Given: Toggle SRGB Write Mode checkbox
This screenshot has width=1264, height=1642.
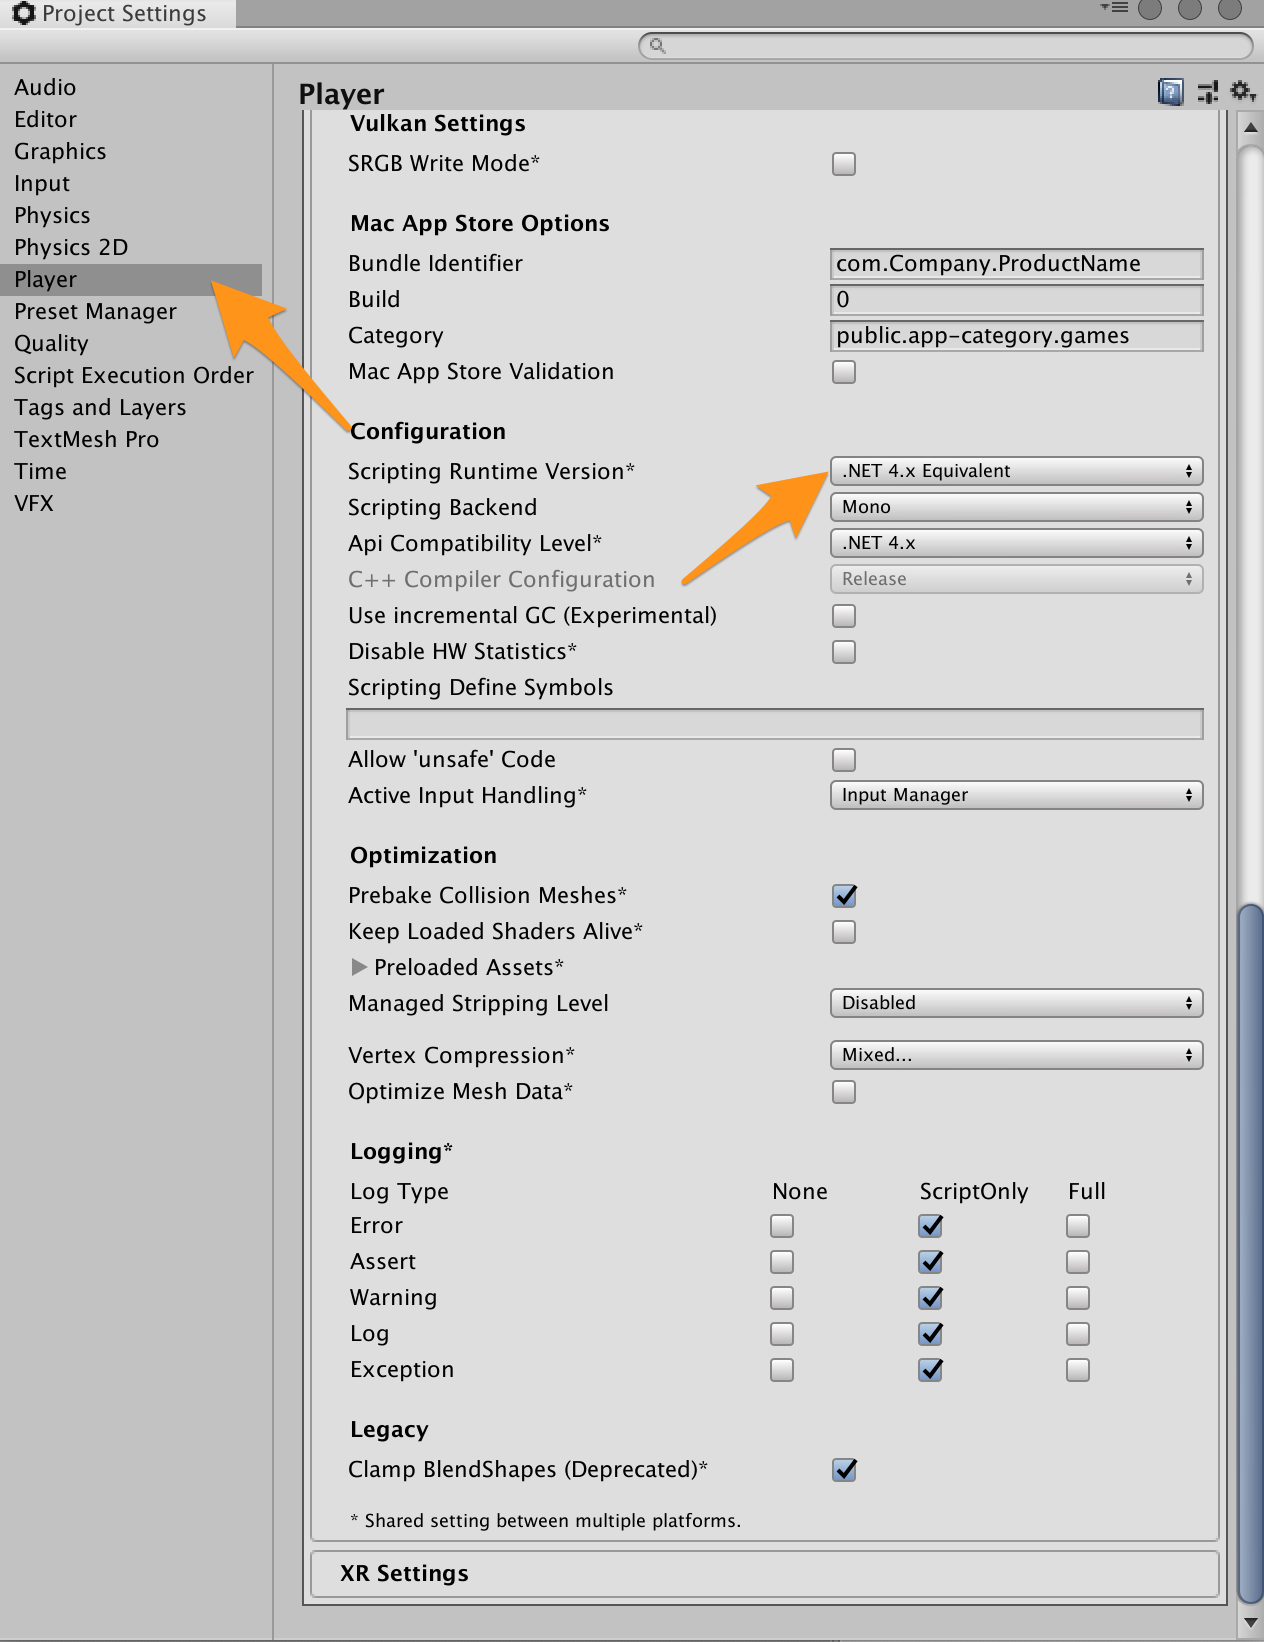Looking at the screenshot, I should 844,164.
